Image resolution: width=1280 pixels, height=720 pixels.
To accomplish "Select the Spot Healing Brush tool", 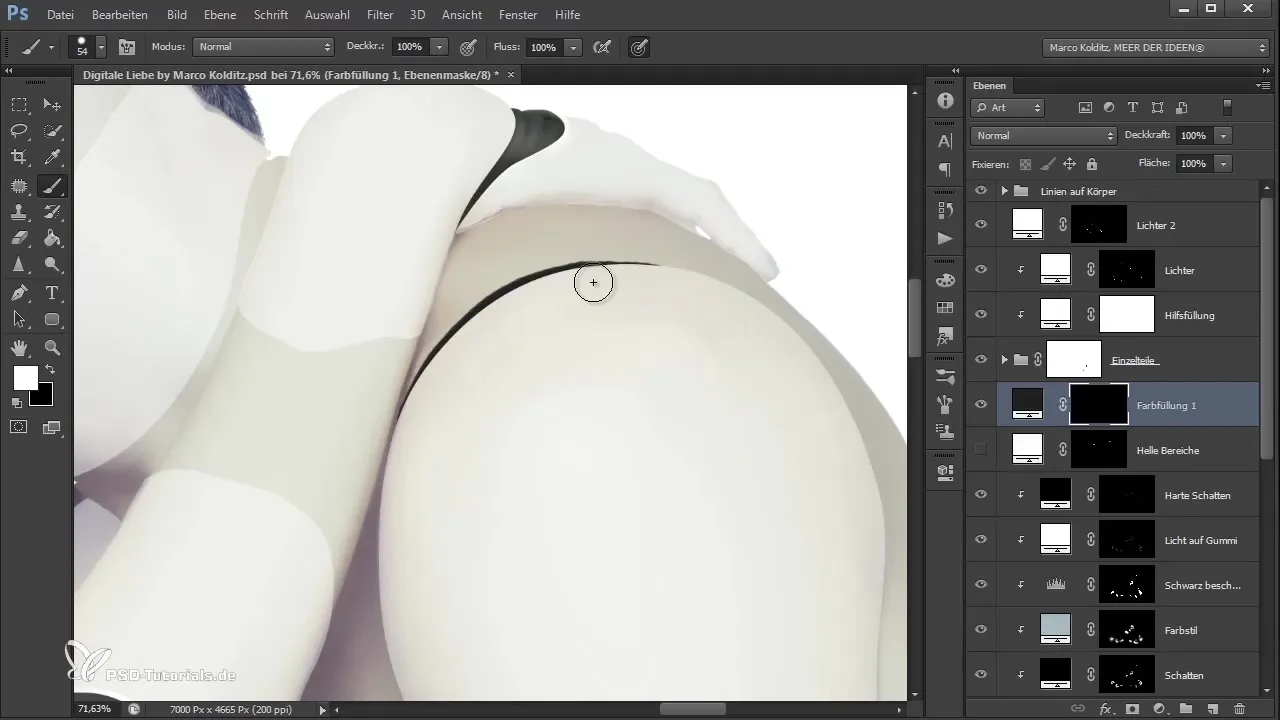I will 19,185.
